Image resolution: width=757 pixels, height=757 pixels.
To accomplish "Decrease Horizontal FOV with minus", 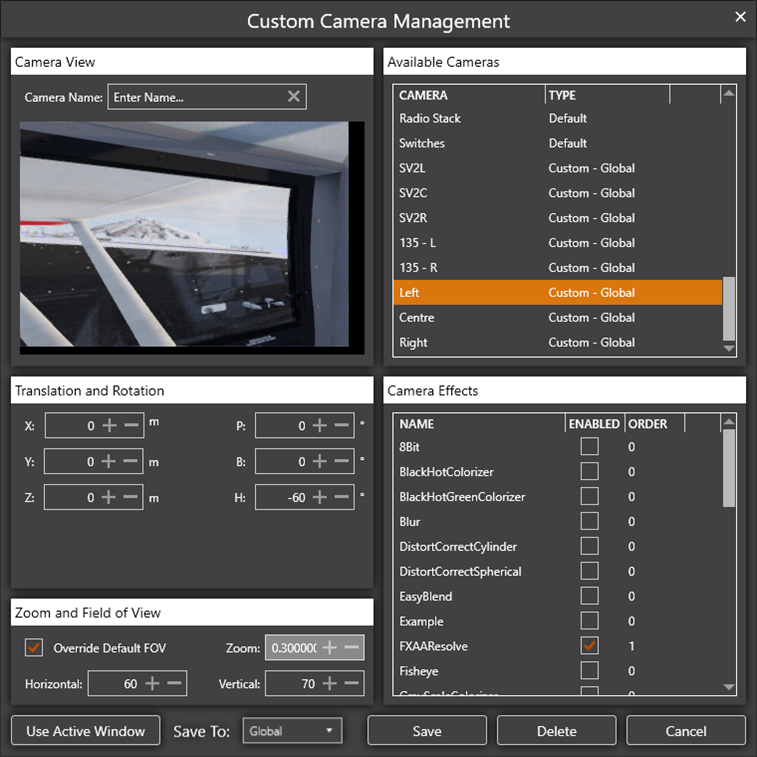I will click(x=174, y=683).
